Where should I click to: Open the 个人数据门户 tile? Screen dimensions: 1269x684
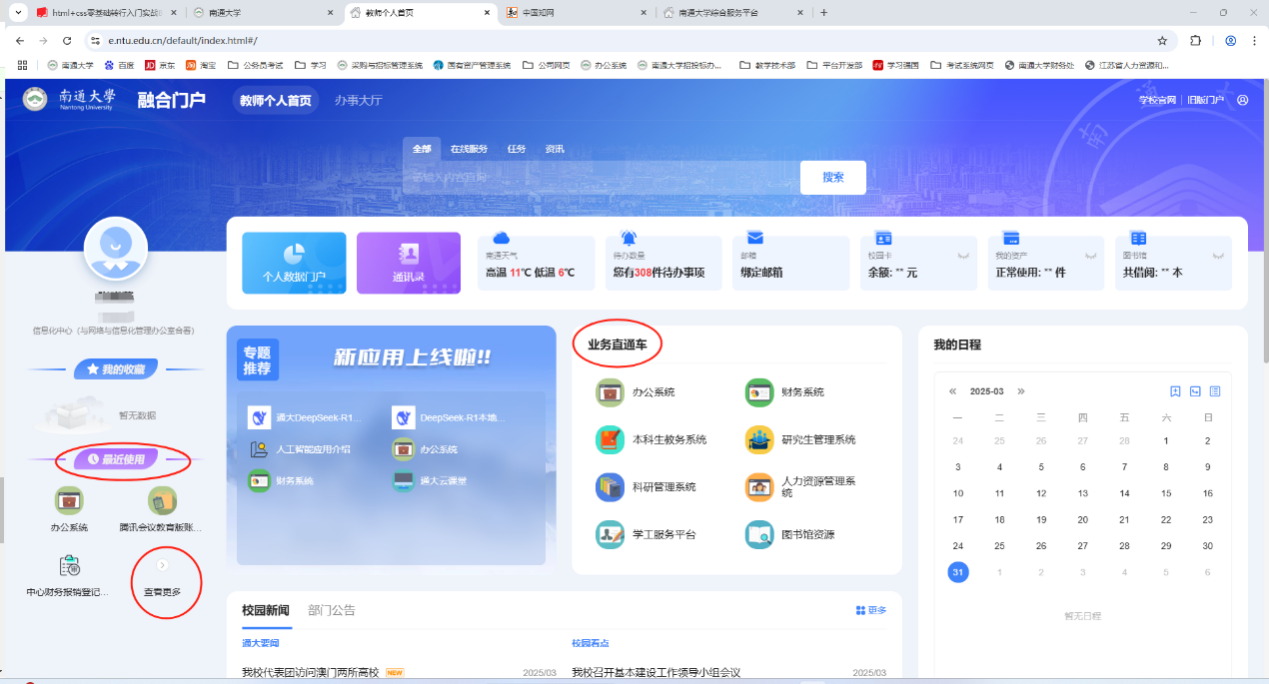click(x=294, y=263)
